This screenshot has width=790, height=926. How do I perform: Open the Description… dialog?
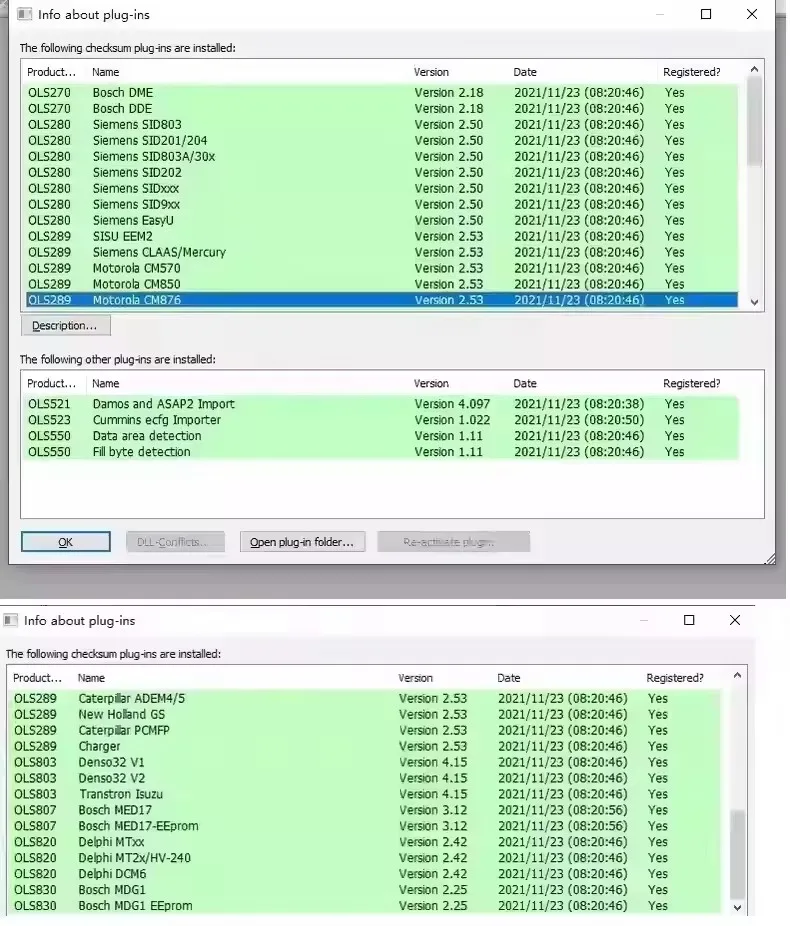[66, 325]
